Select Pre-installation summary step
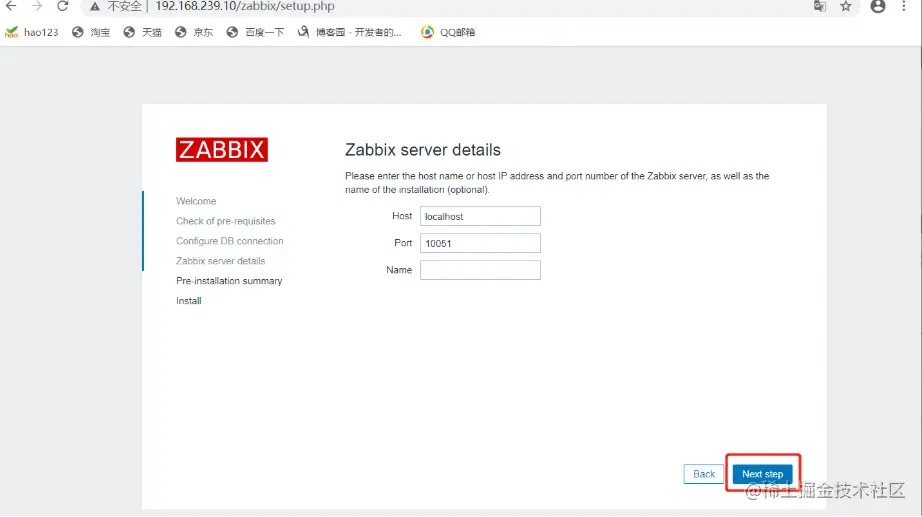 point(229,281)
